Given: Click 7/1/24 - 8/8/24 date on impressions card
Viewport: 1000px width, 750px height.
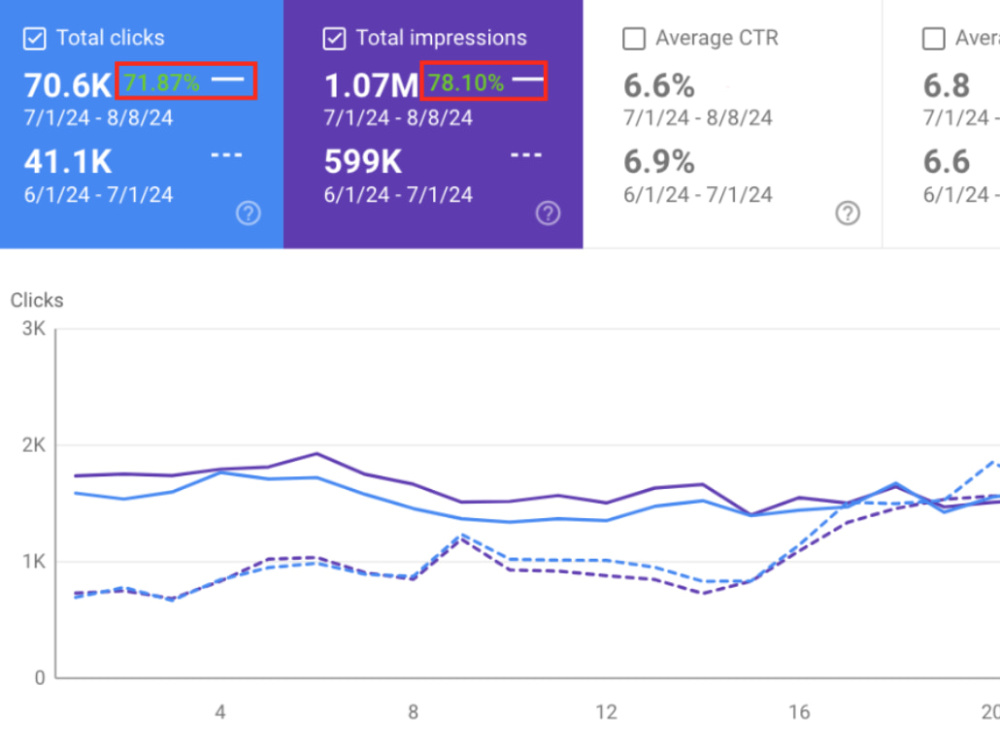Looking at the screenshot, I should point(398,118).
